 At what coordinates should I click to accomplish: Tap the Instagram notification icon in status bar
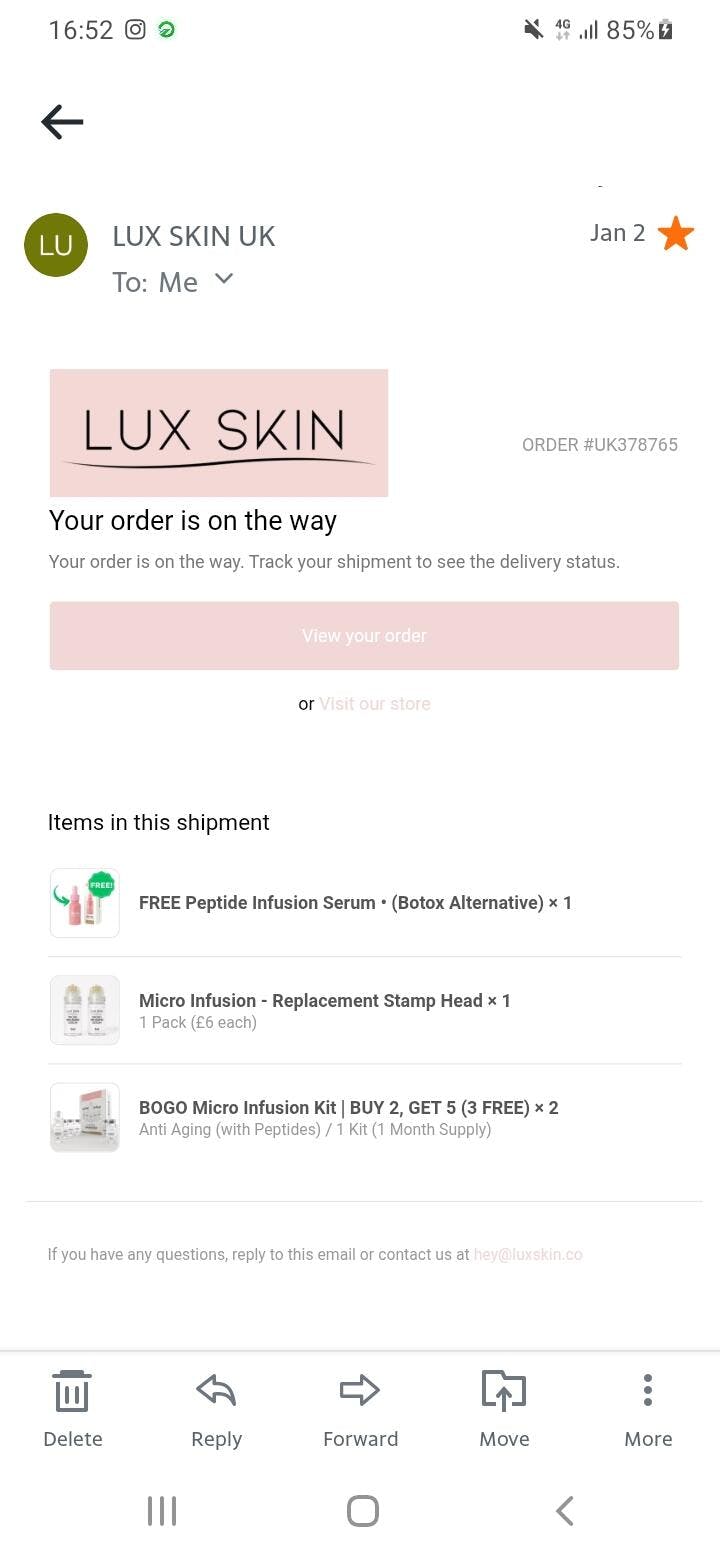click(135, 30)
